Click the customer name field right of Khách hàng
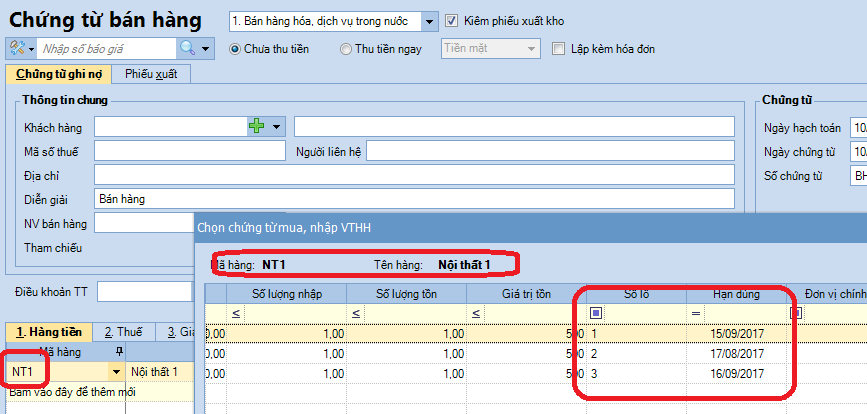Image resolution: width=867 pixels, height=414 pixels. click(514, 127)
